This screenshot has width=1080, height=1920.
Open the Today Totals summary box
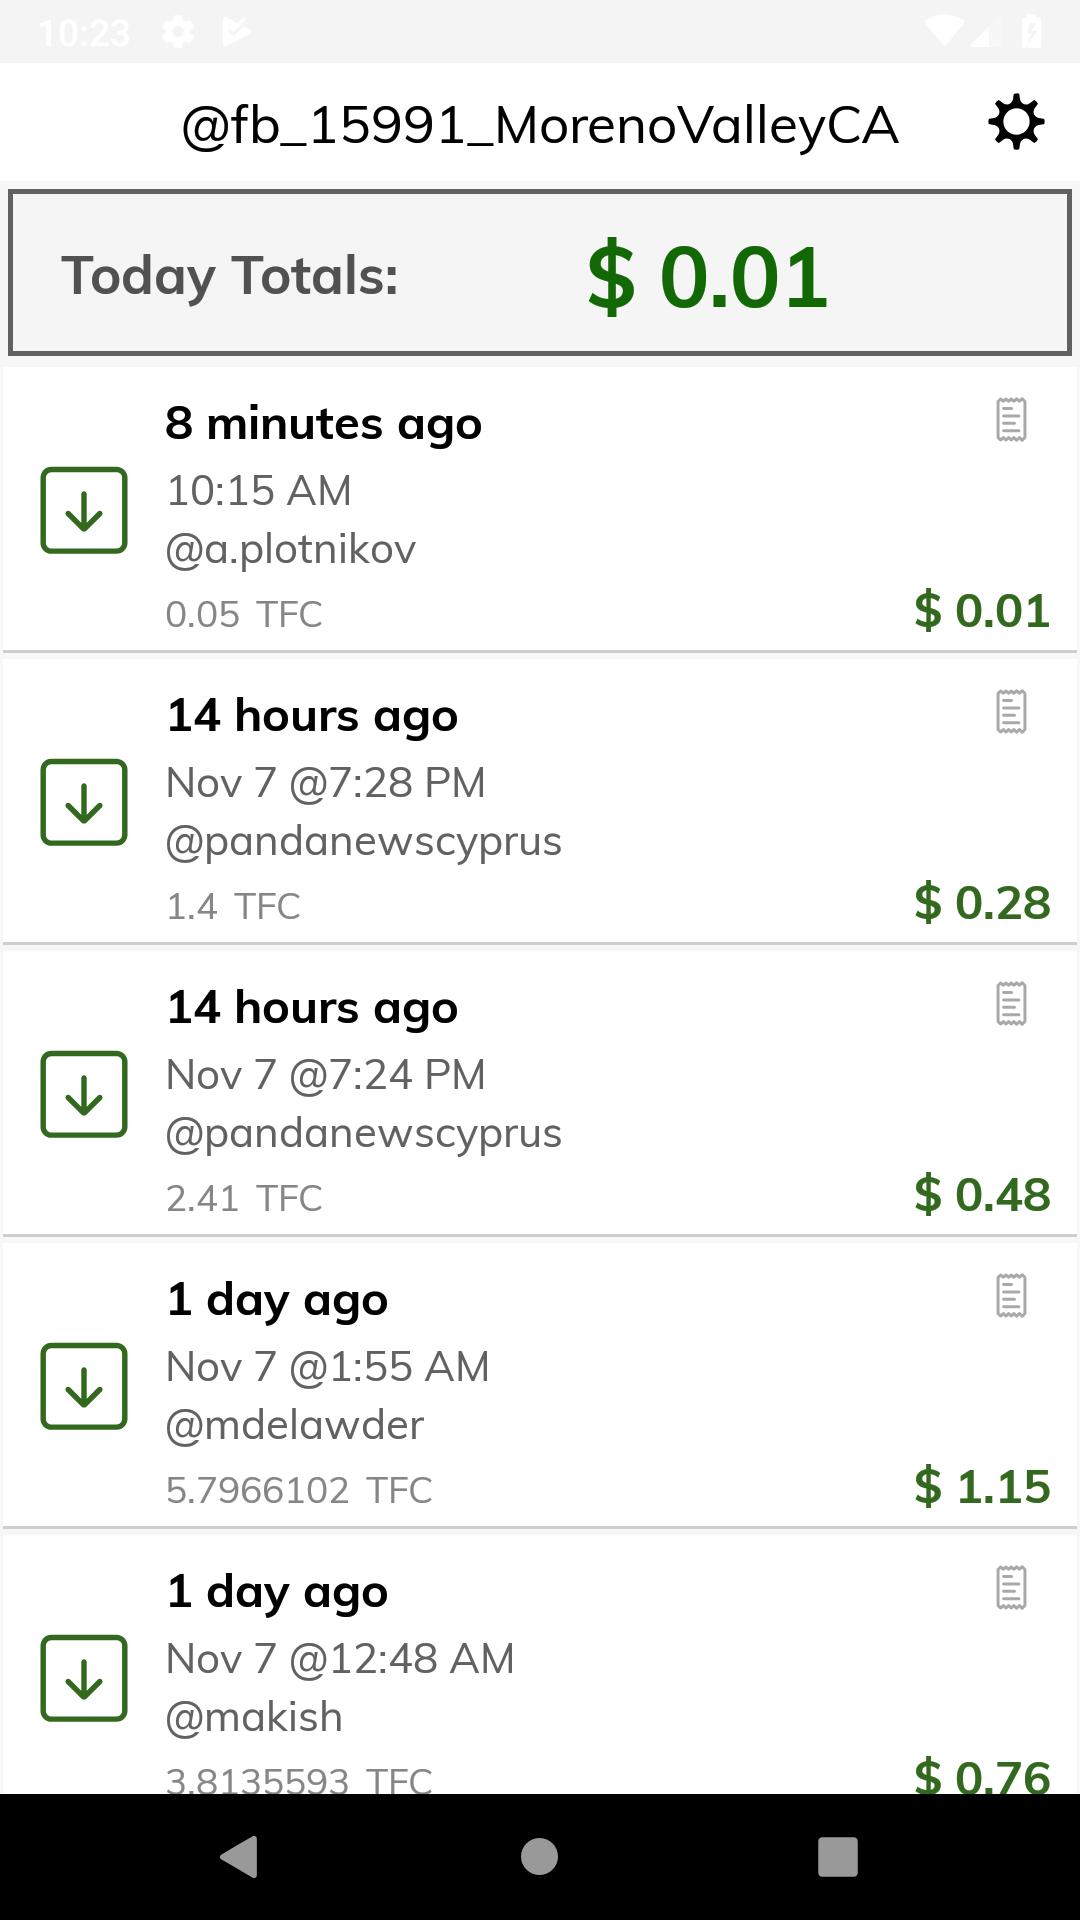(x=540, y=273)
